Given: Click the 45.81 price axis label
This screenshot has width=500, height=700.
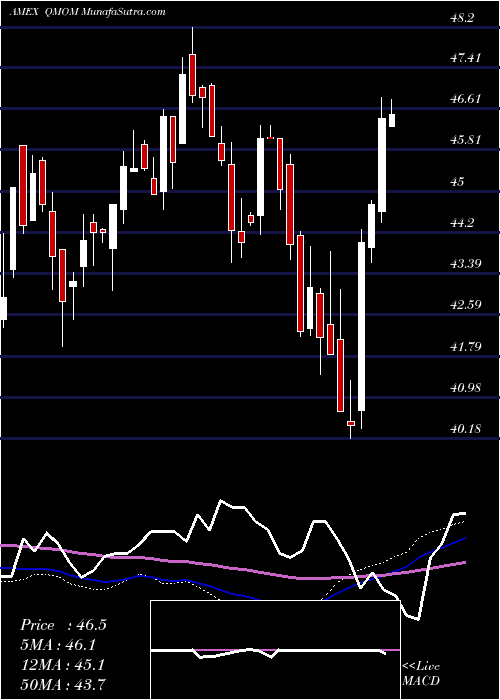Looking at the screenshot, I should click(466, 140).
